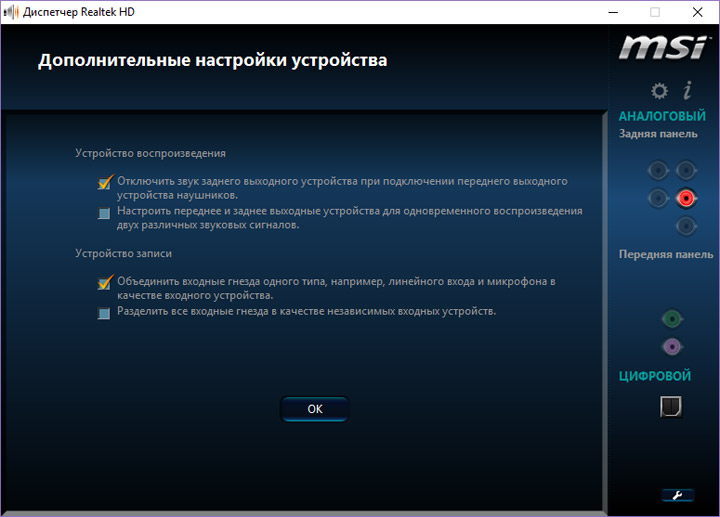
Task: Click the digital optical output icon
Action: pos(671,406)
